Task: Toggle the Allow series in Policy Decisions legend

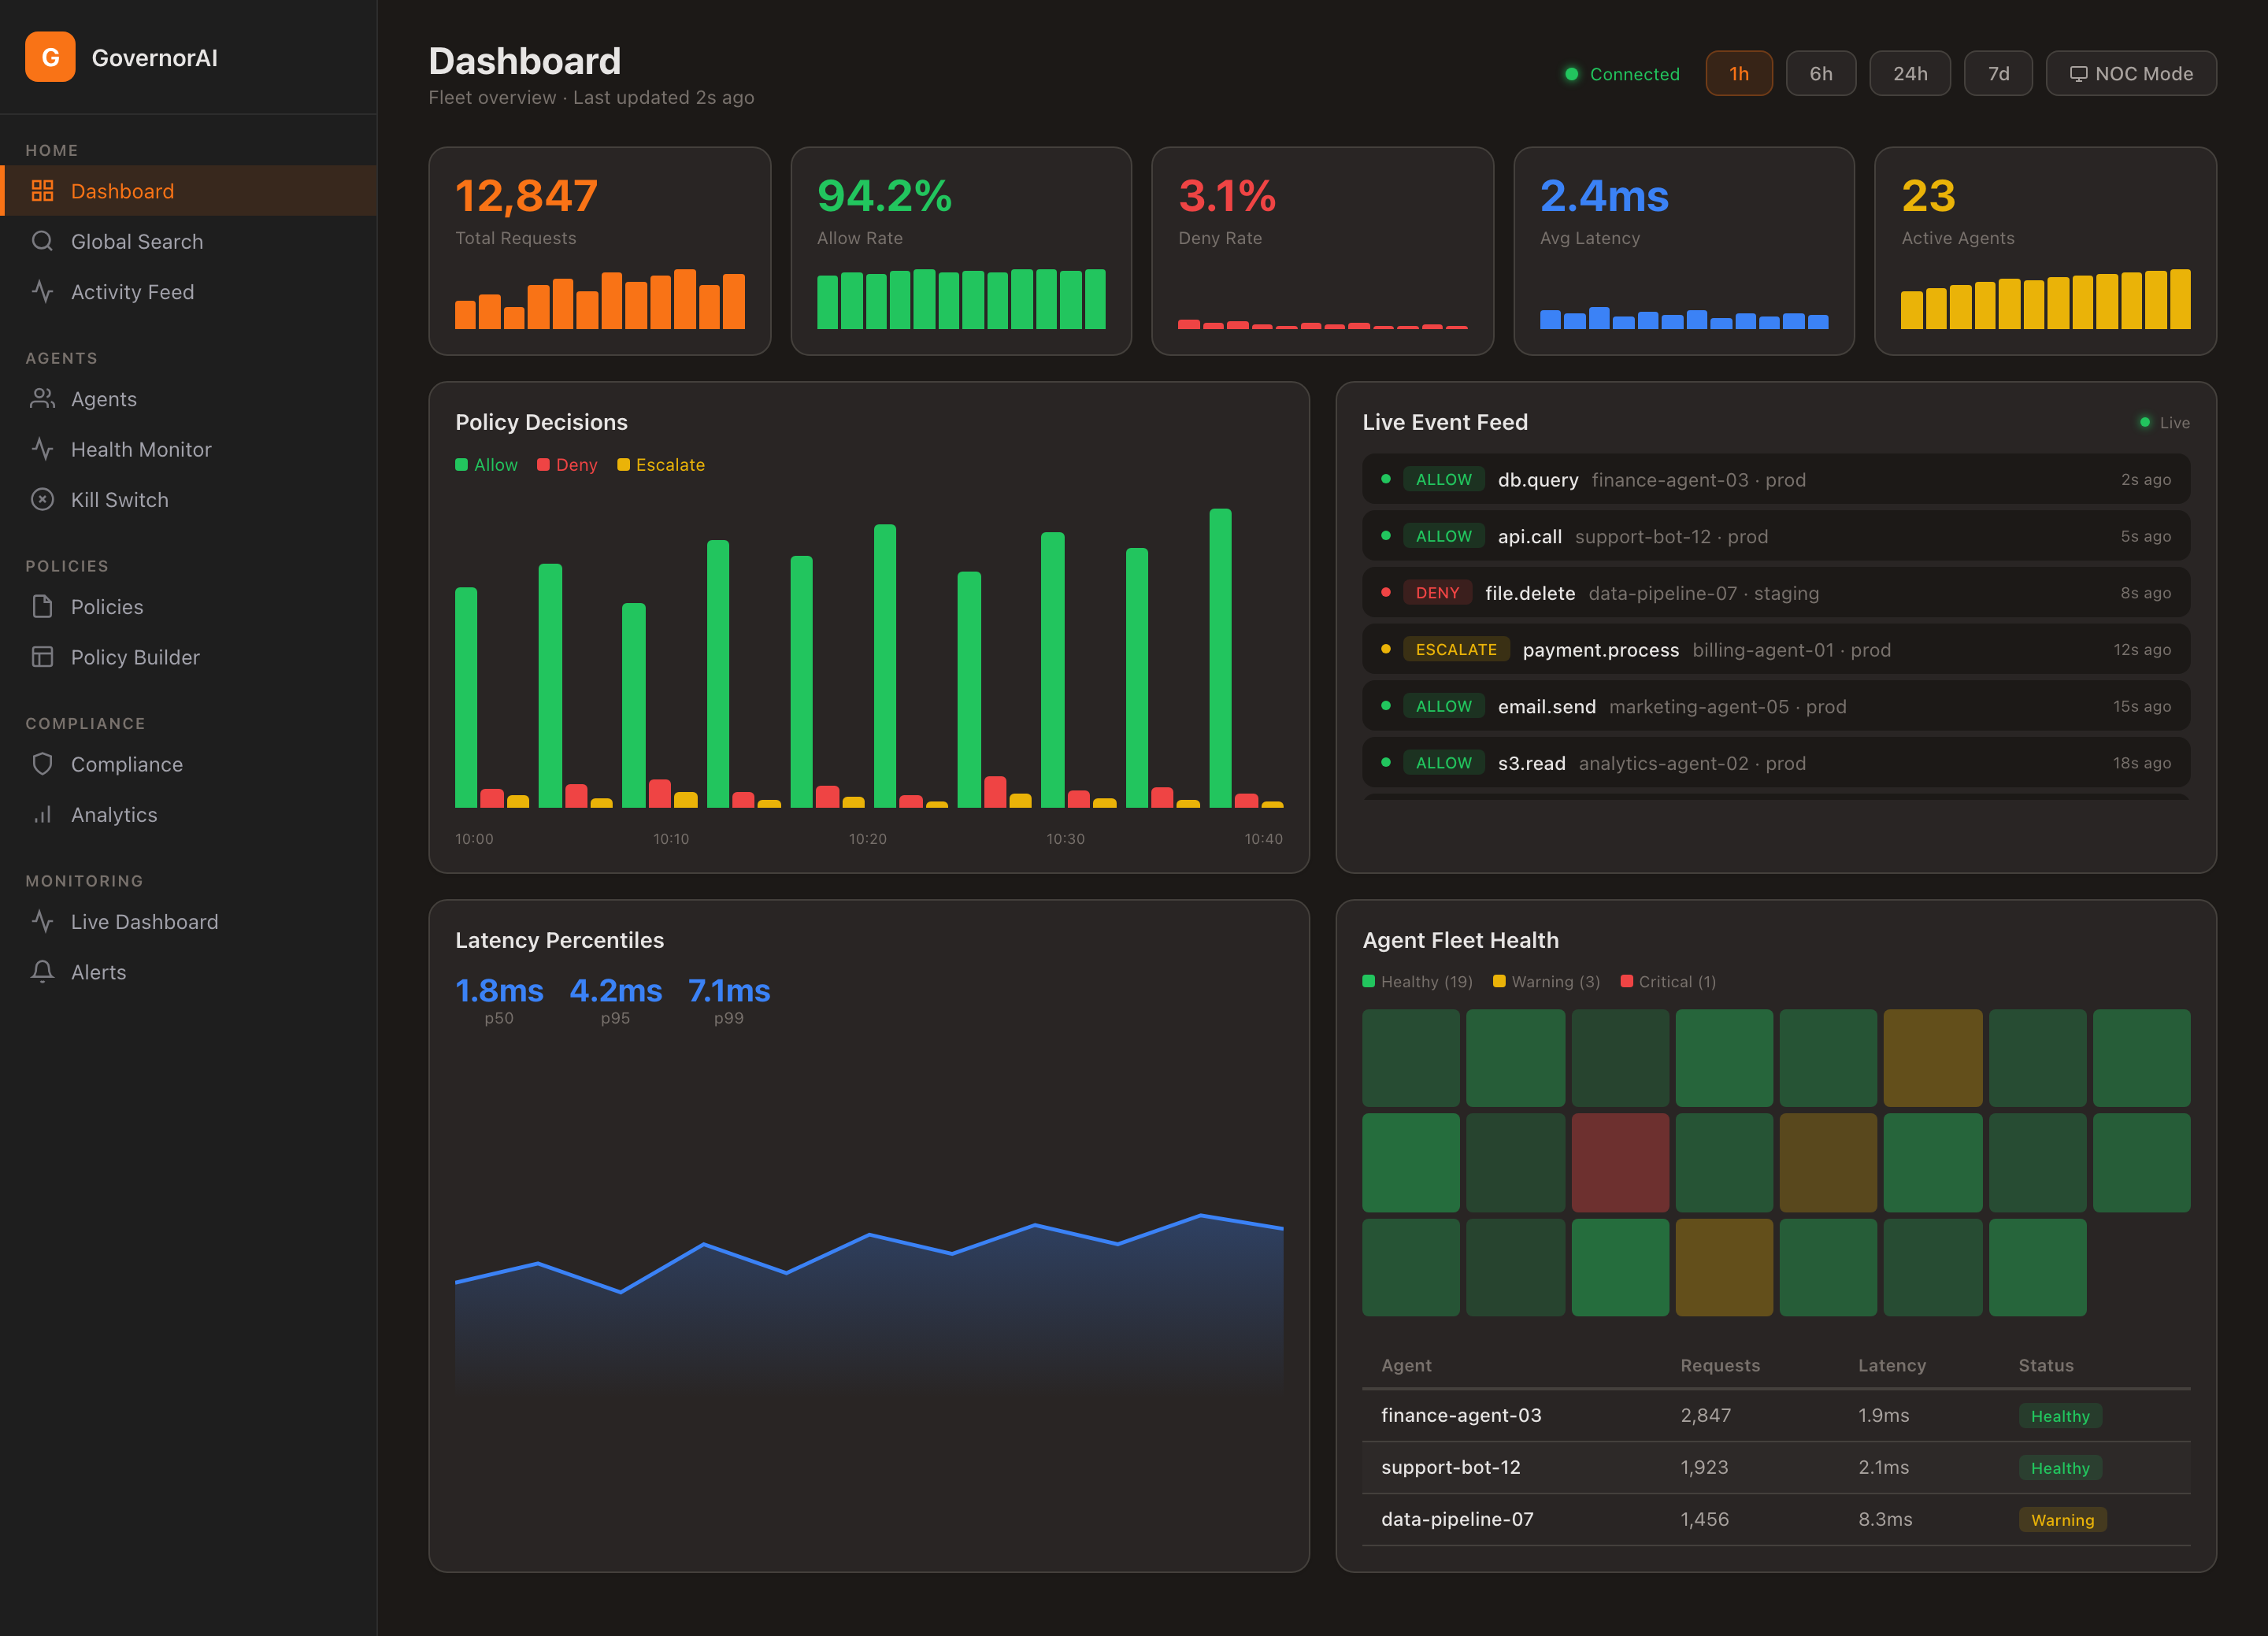Action: coord(486,464)
